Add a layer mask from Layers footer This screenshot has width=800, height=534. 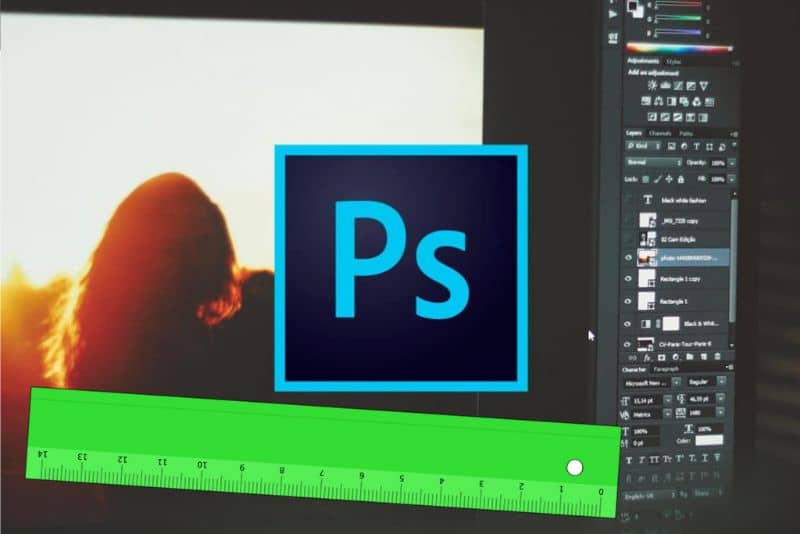(662, 358)
